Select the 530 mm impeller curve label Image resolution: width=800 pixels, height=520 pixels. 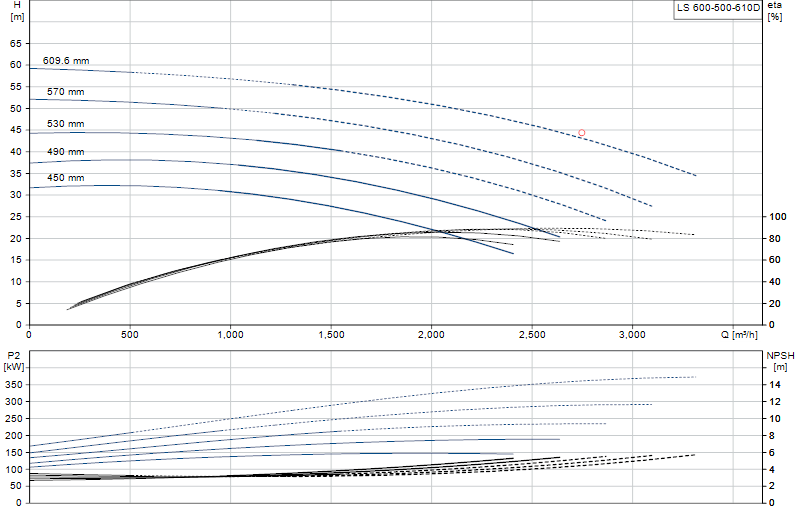click(x=65, y=124)
